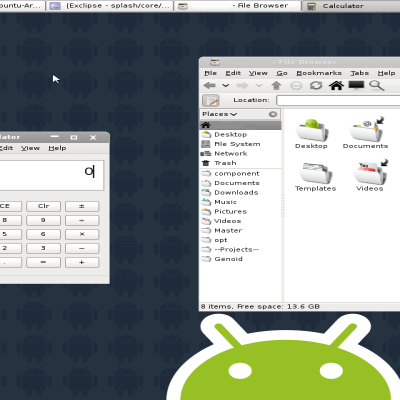Click the Clr button in Calculator

[44, 206]
